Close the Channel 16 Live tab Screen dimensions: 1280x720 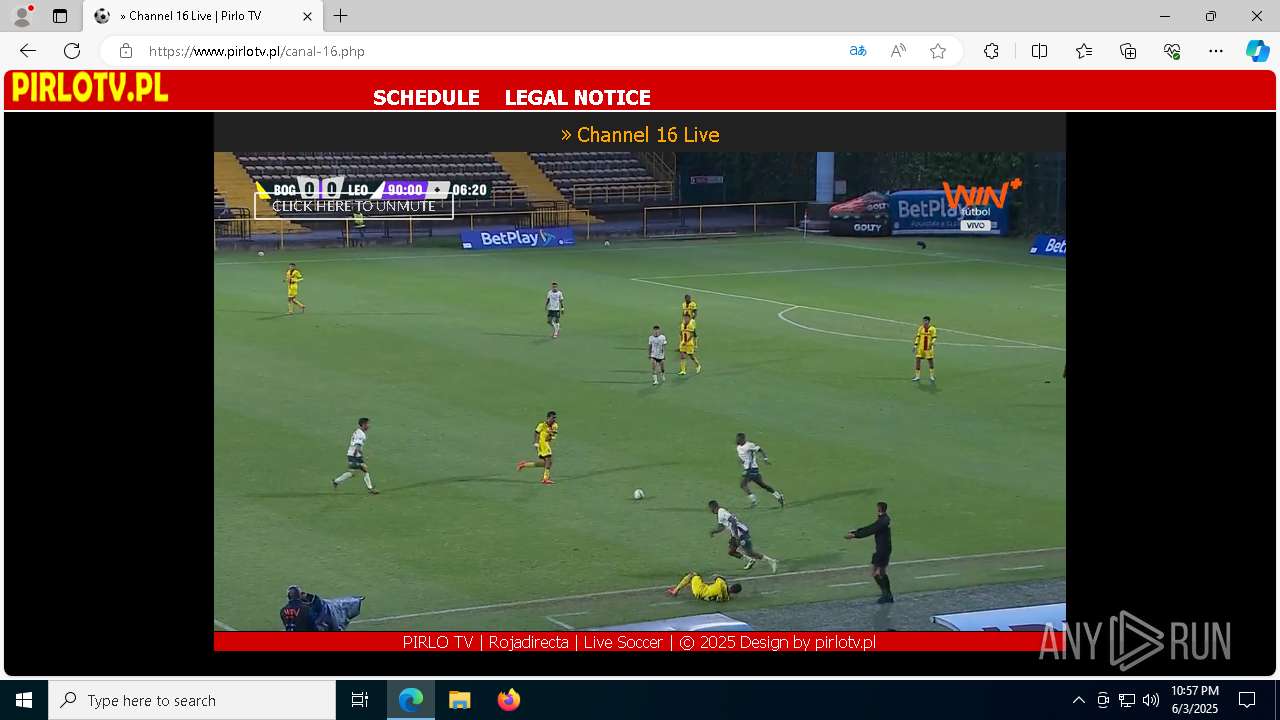click(307, 16)
